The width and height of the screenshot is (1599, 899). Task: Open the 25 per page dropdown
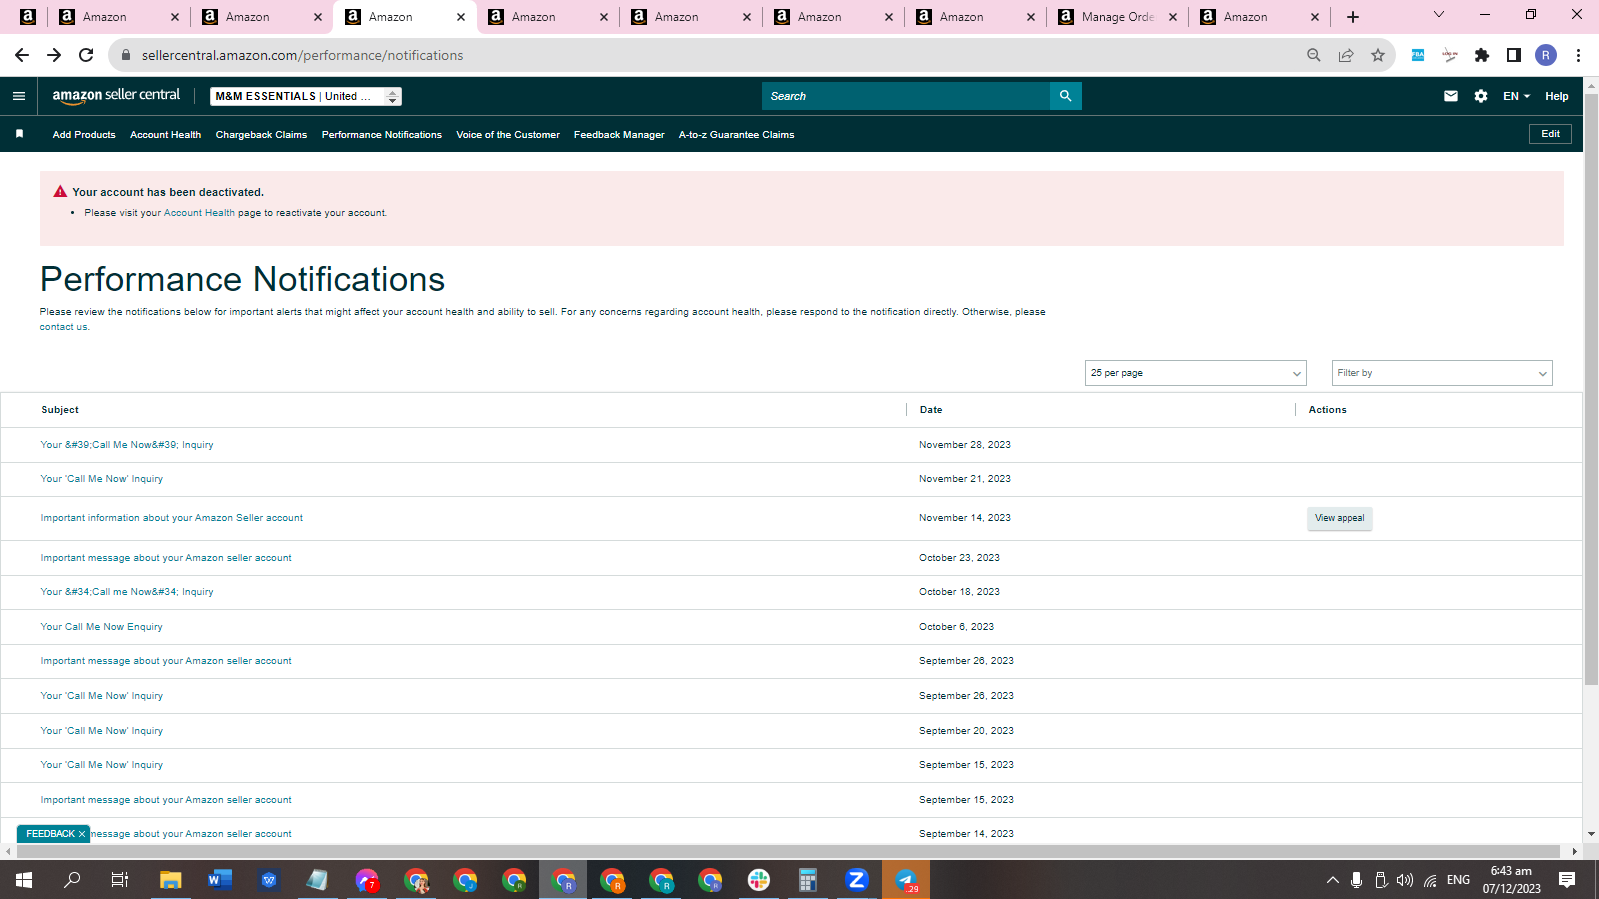pyautogui.click(x=1196, y=373)
